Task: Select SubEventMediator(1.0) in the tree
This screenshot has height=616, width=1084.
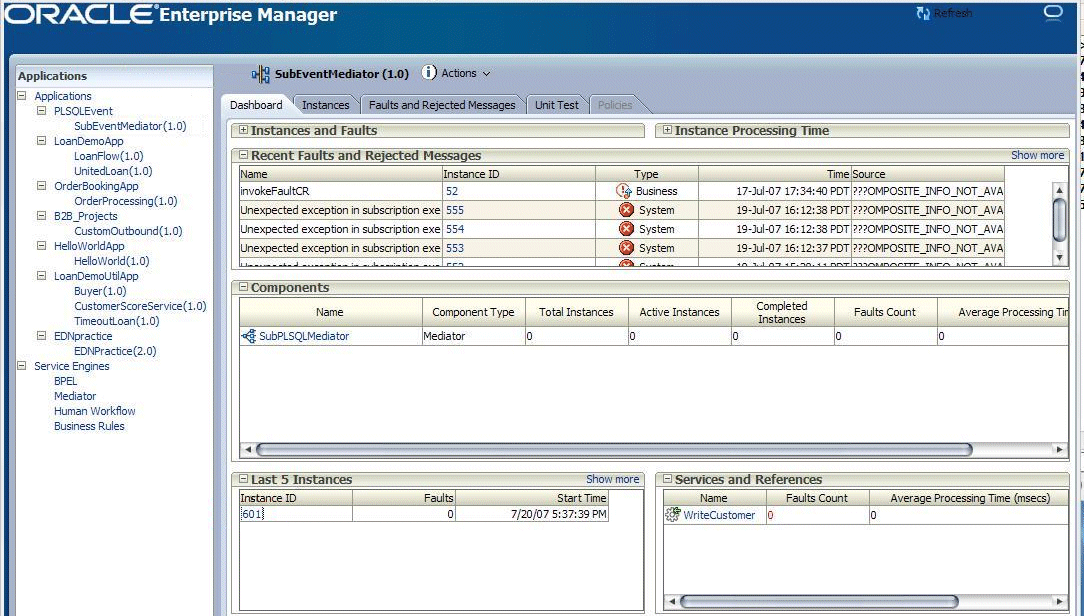Action: point(130,126)
